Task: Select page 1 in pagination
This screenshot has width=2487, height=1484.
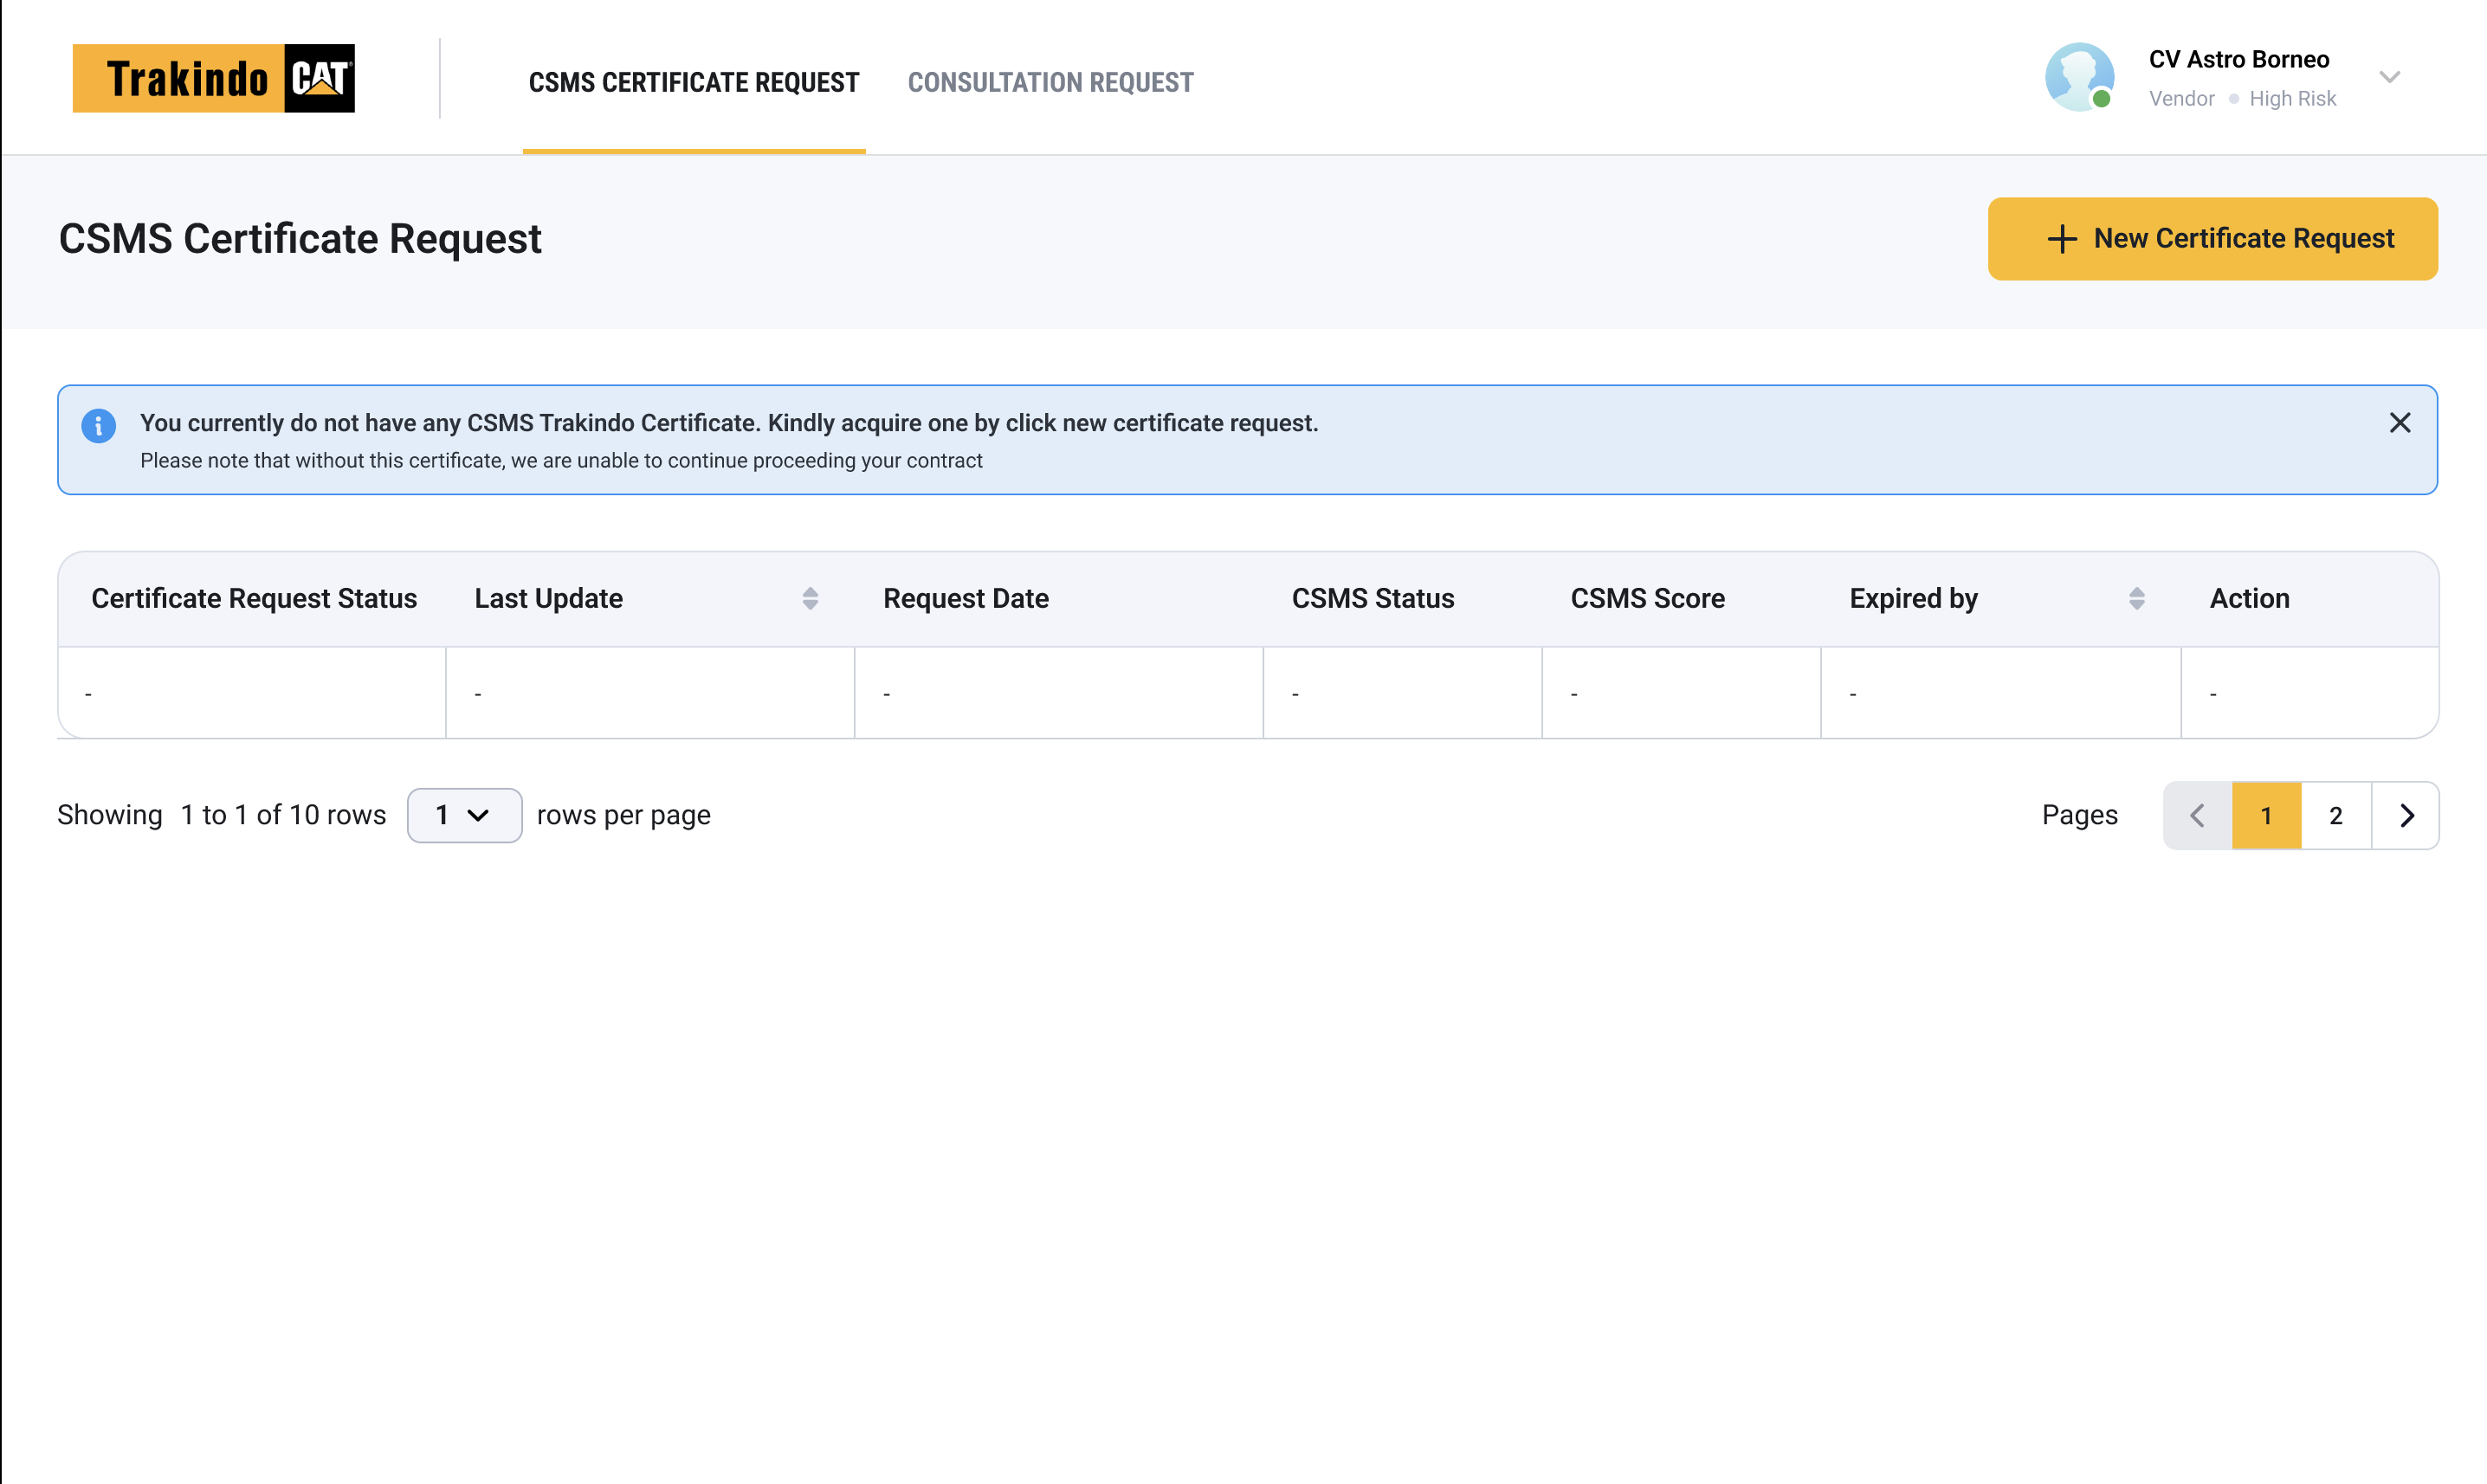Action: [x=2267, y=816]
